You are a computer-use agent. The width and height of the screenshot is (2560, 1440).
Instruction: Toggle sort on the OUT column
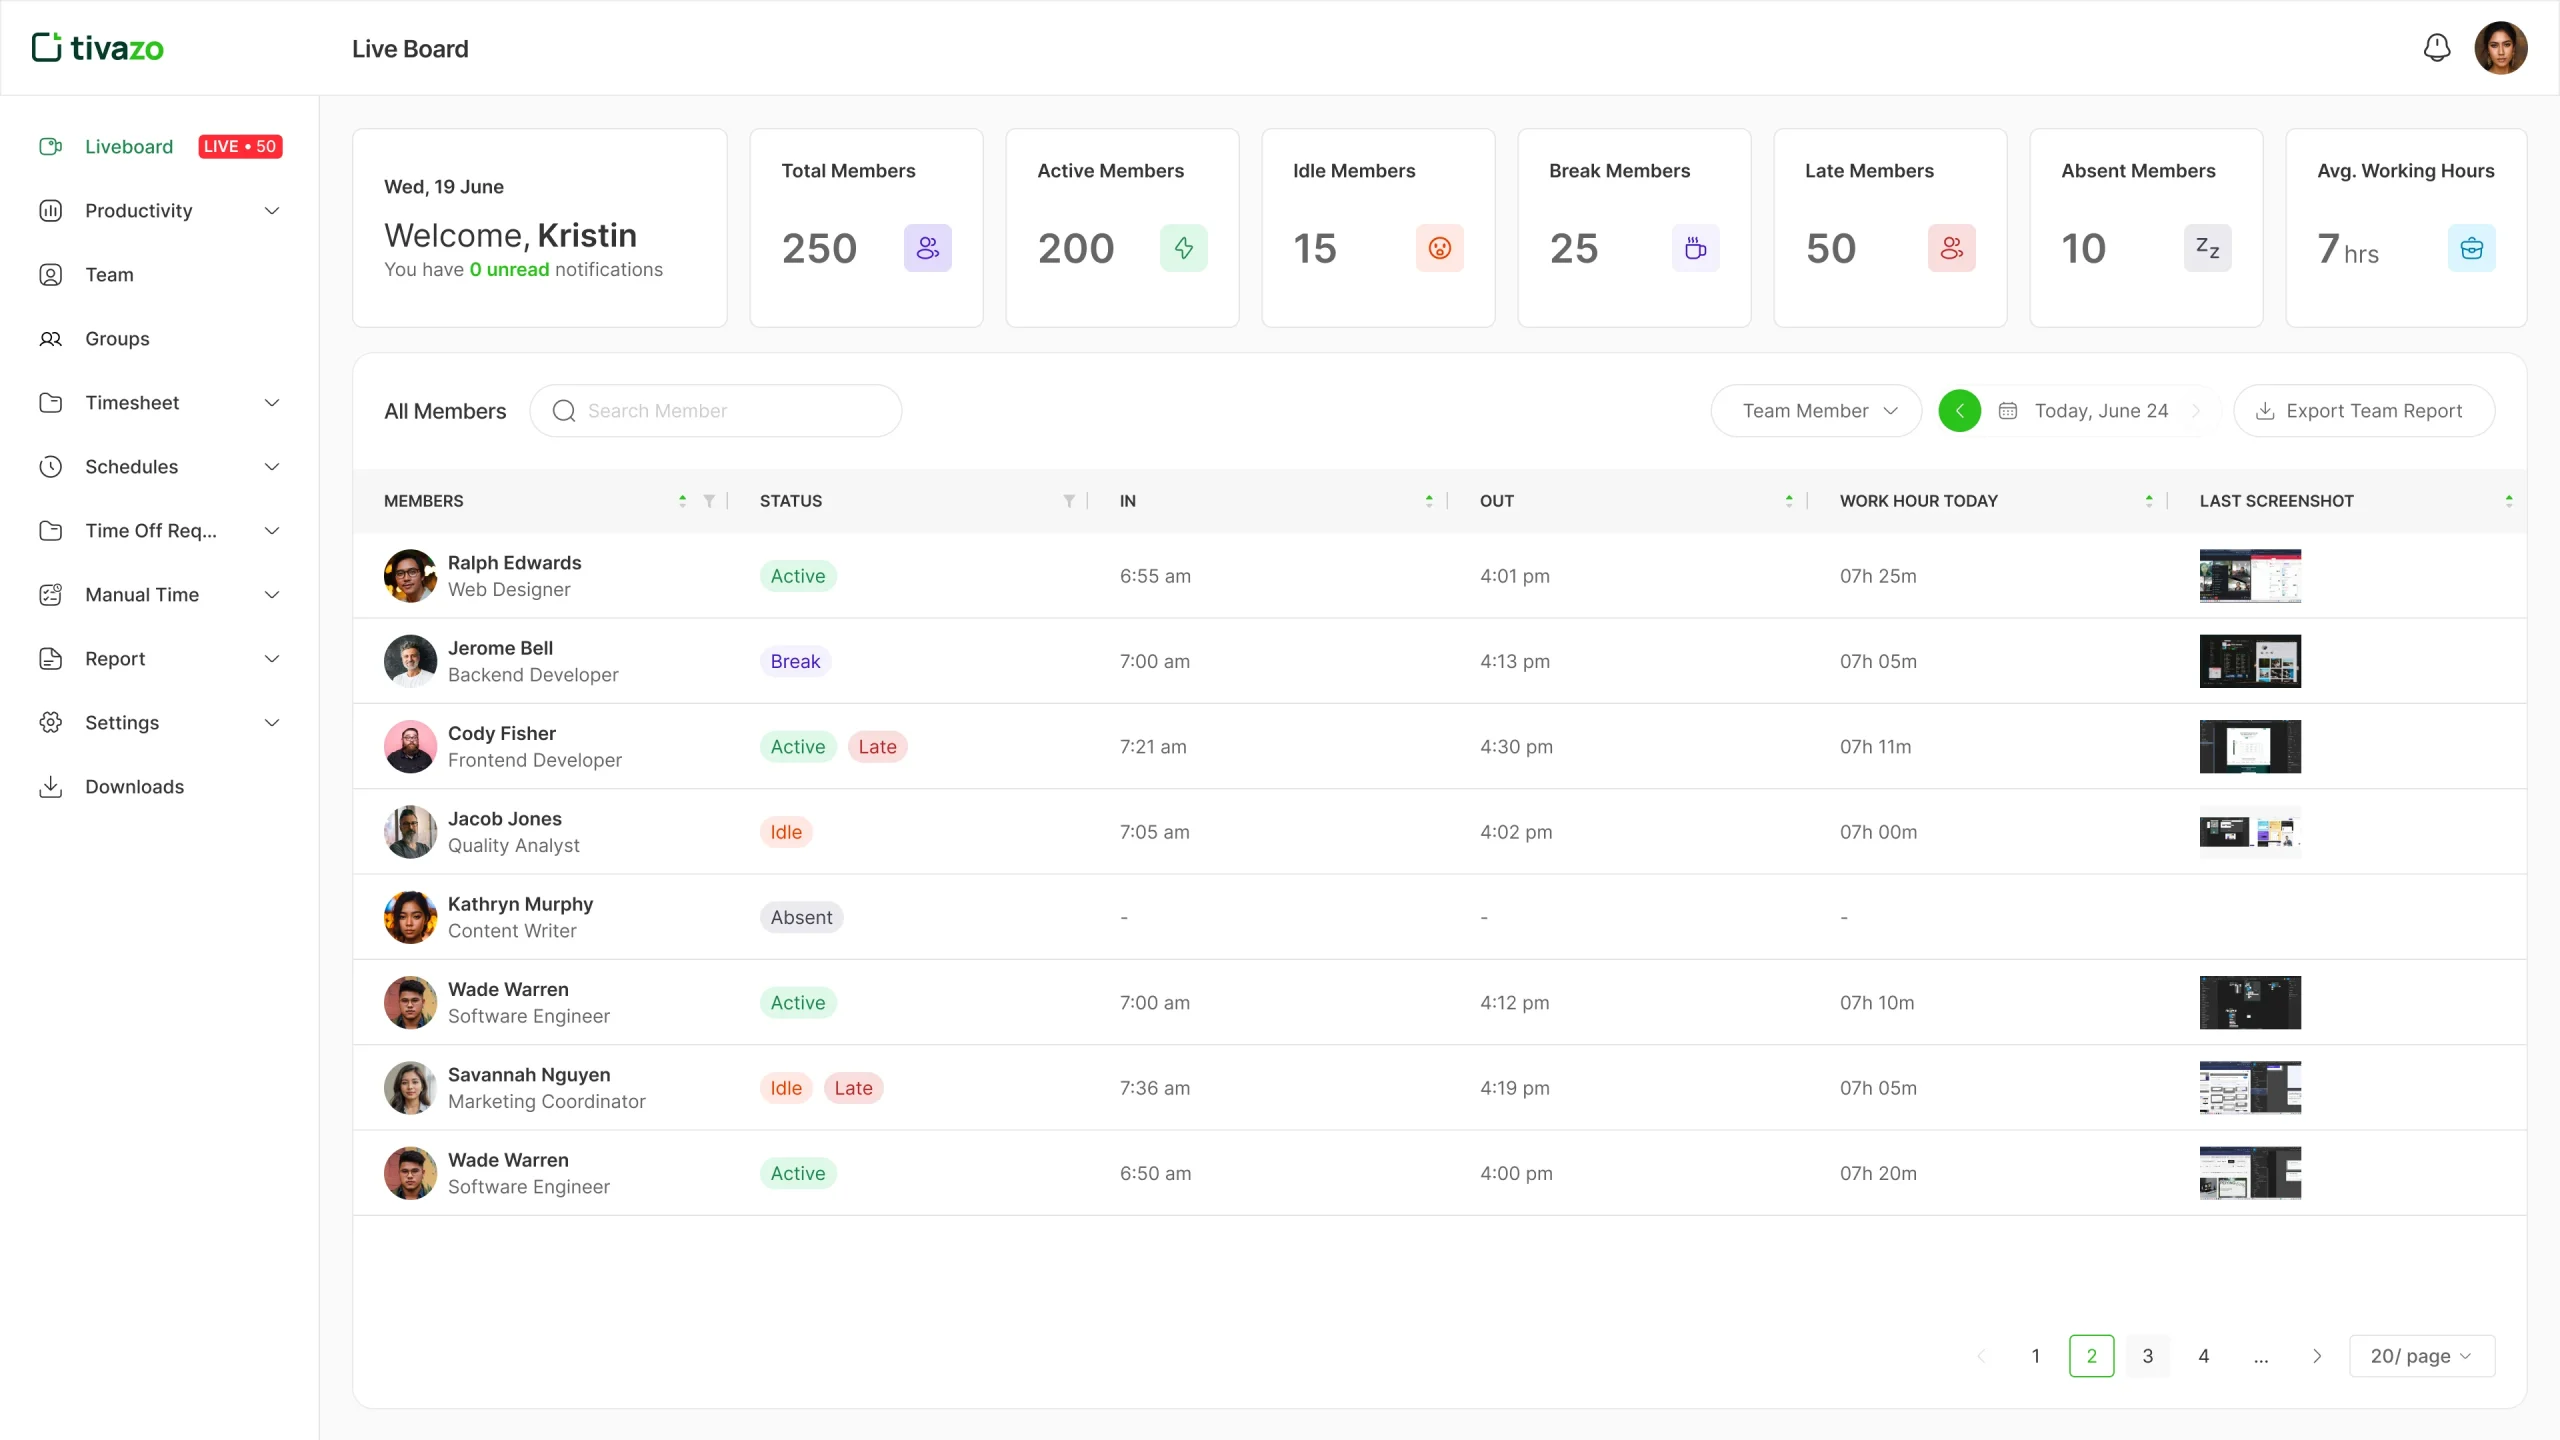pos(1789,501)
